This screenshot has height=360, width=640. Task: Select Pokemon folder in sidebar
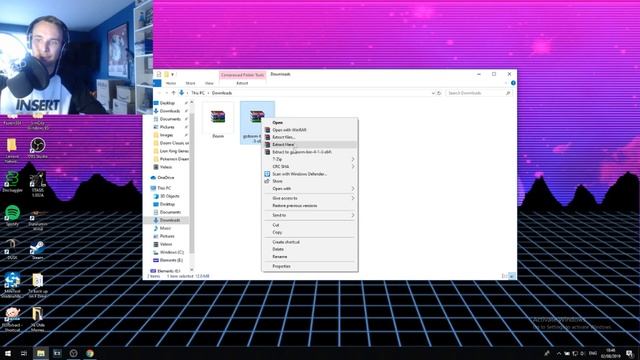pos(171,159)
